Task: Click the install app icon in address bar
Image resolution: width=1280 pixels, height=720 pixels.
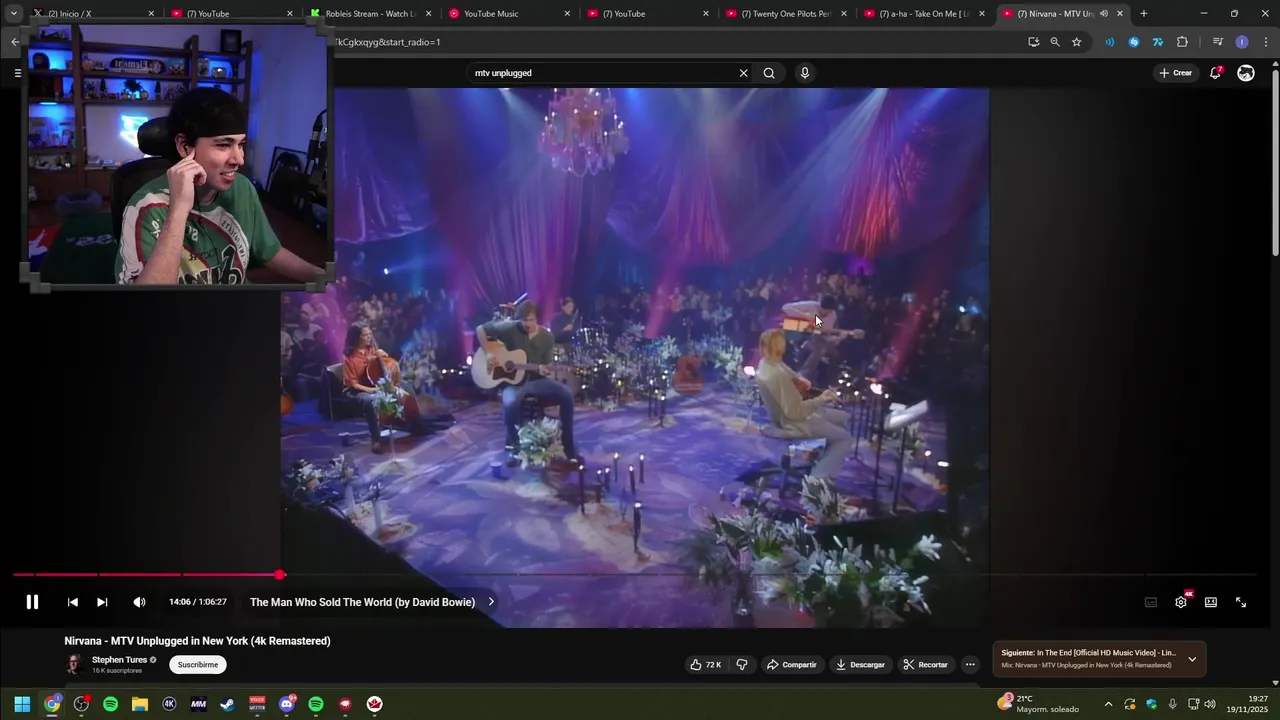Action: tap(1033, 42)
